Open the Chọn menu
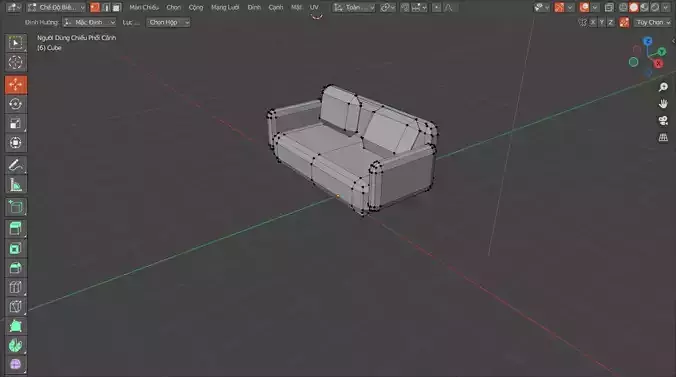This screenshot has height=377, width=676. click(174, 7)
